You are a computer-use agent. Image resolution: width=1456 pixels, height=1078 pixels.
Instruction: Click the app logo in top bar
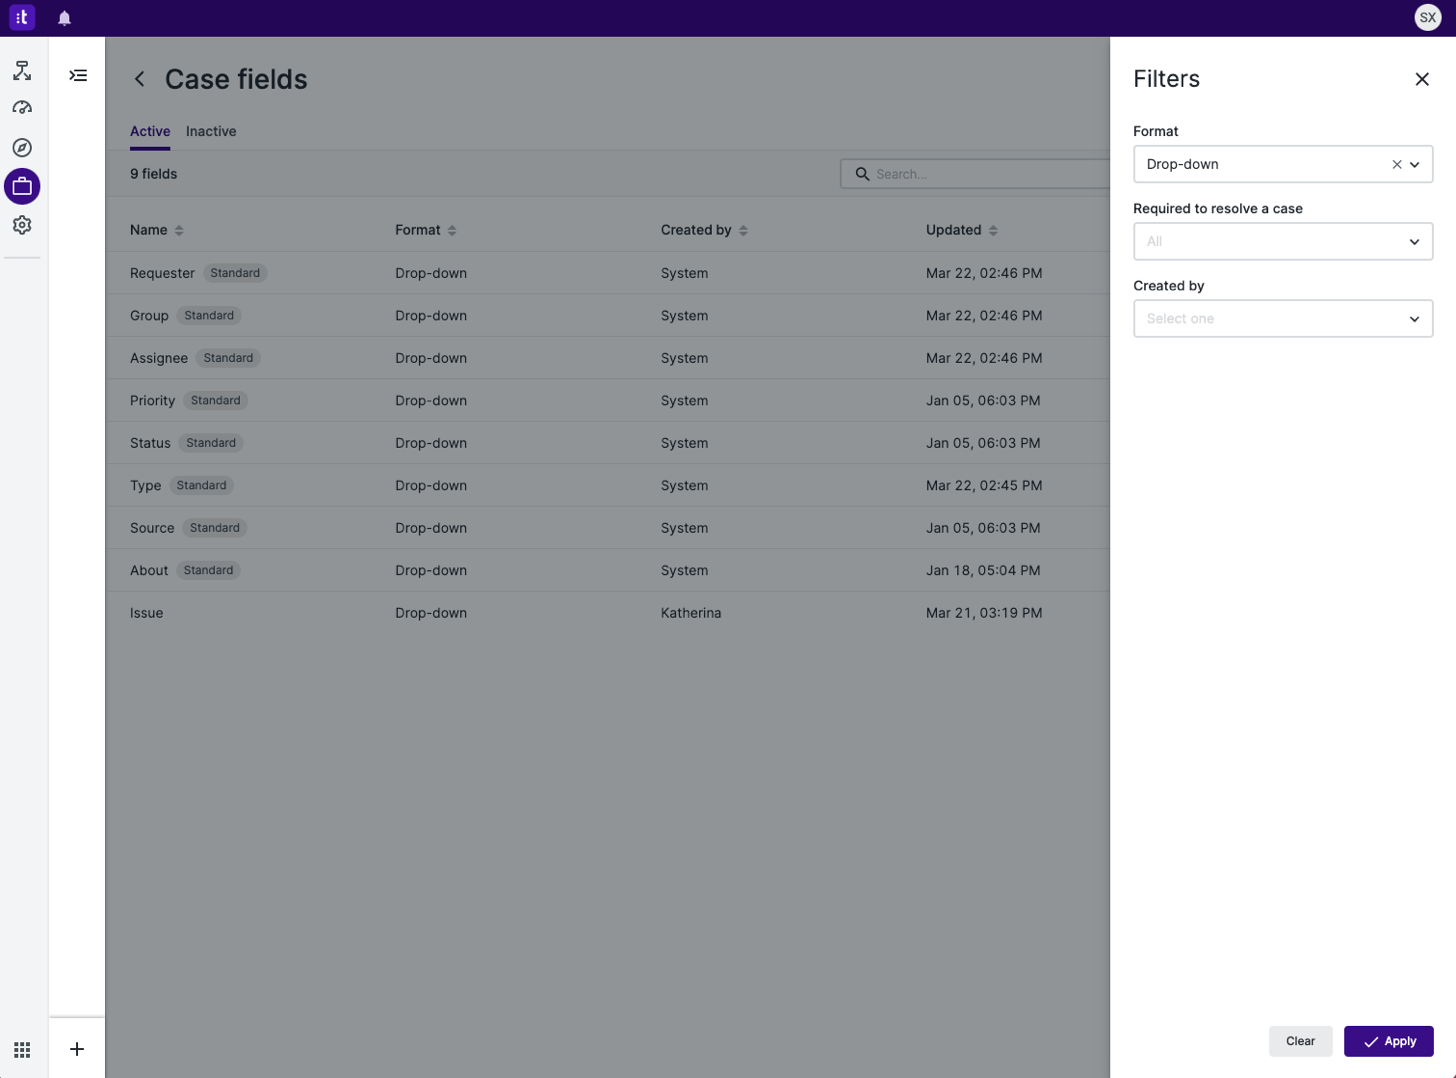(22, 17)
